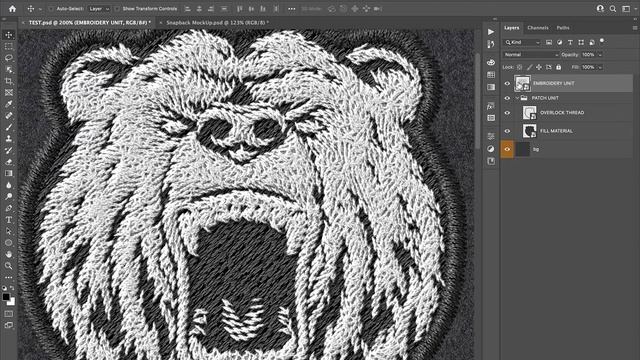The image size is (640, 360).
Task: Open the Actions panel play icon
Action: [x=491, y=32]
